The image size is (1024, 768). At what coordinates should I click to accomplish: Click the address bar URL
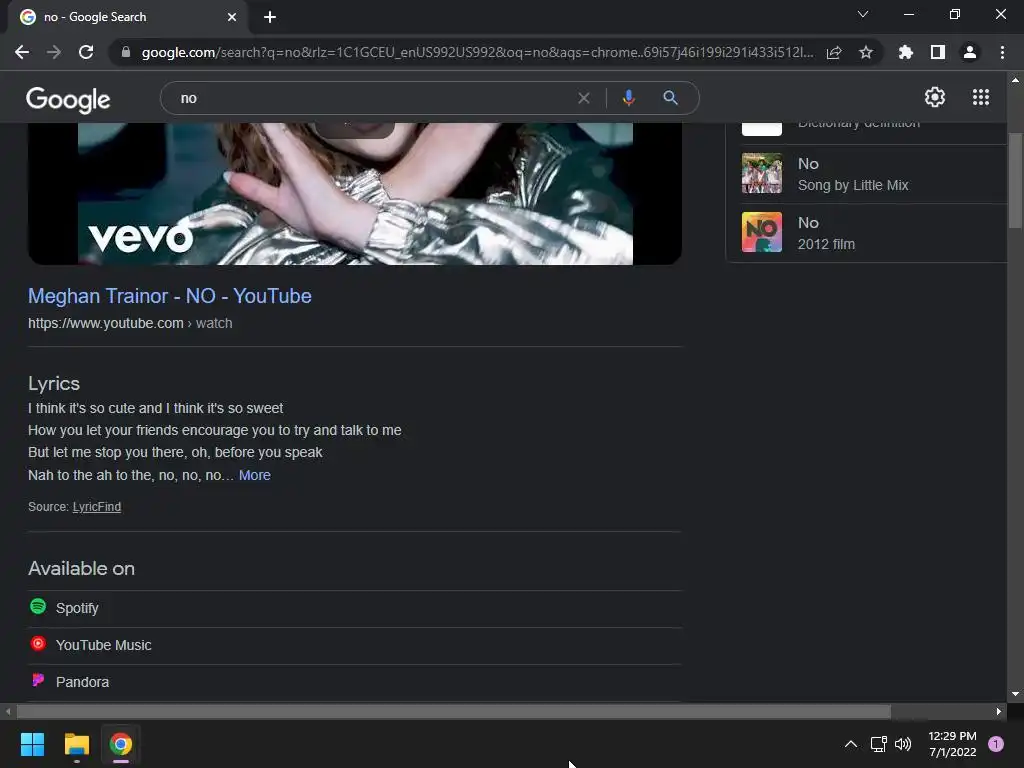coord(477,52)
